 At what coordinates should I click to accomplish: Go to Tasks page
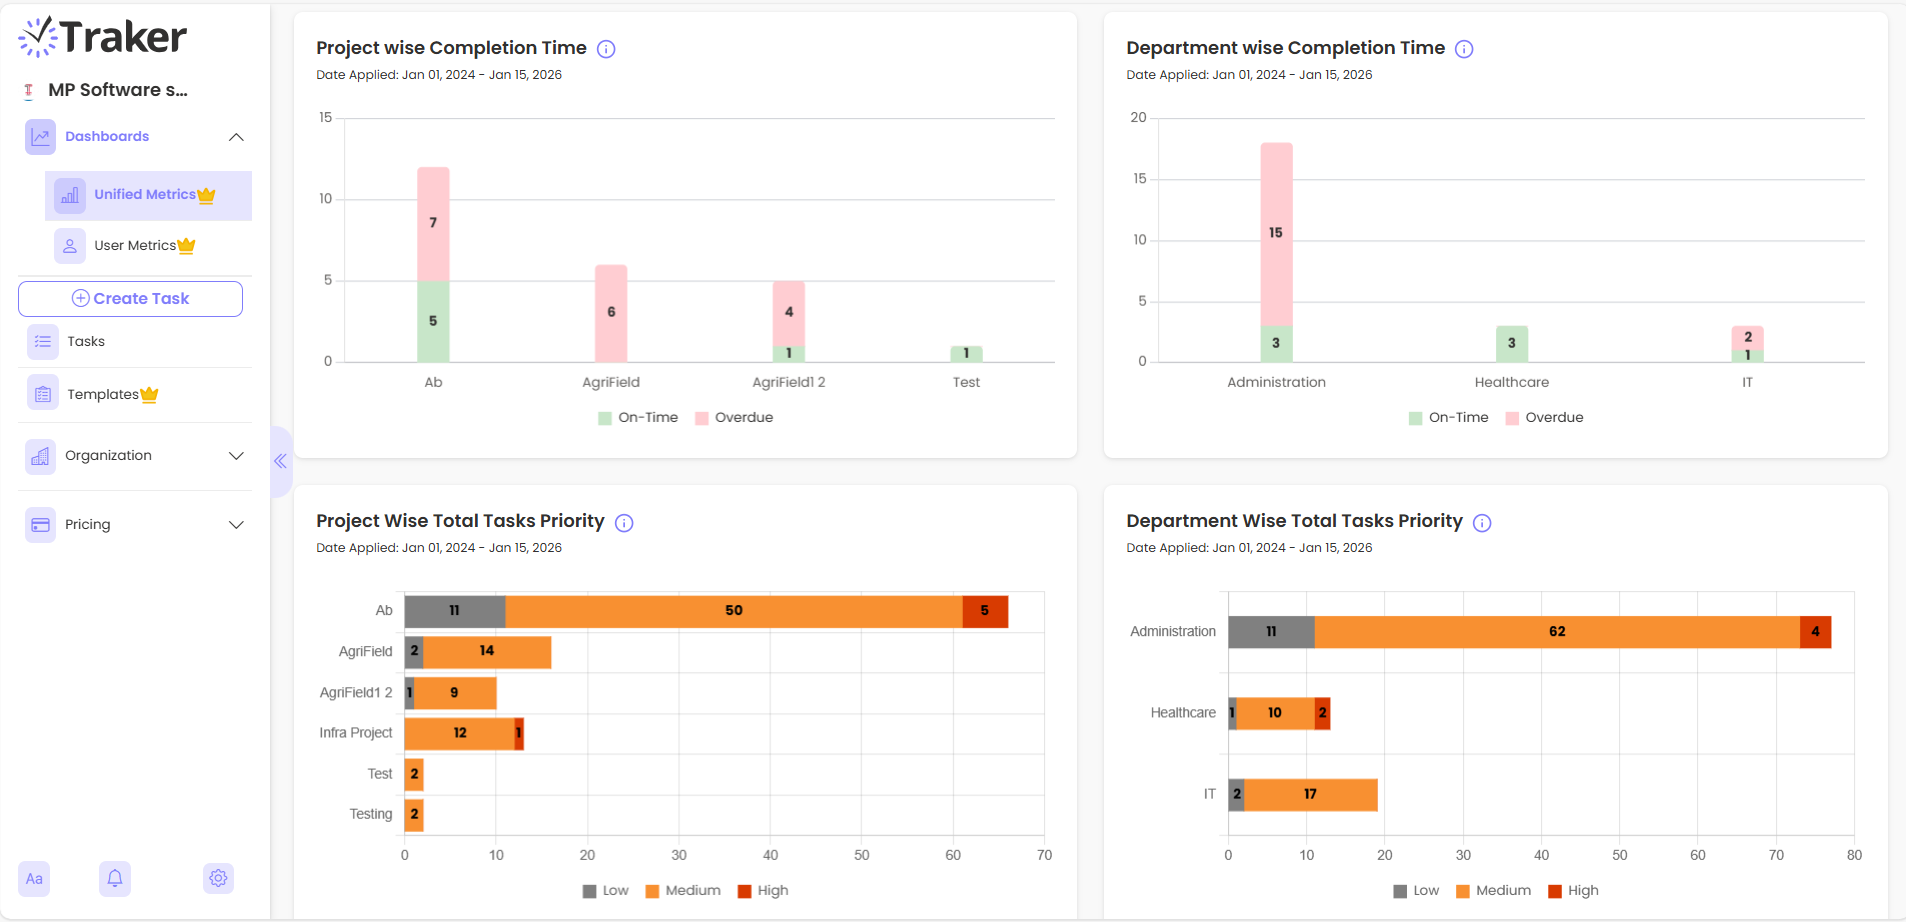pyautogui.click(x=86, y=342)
